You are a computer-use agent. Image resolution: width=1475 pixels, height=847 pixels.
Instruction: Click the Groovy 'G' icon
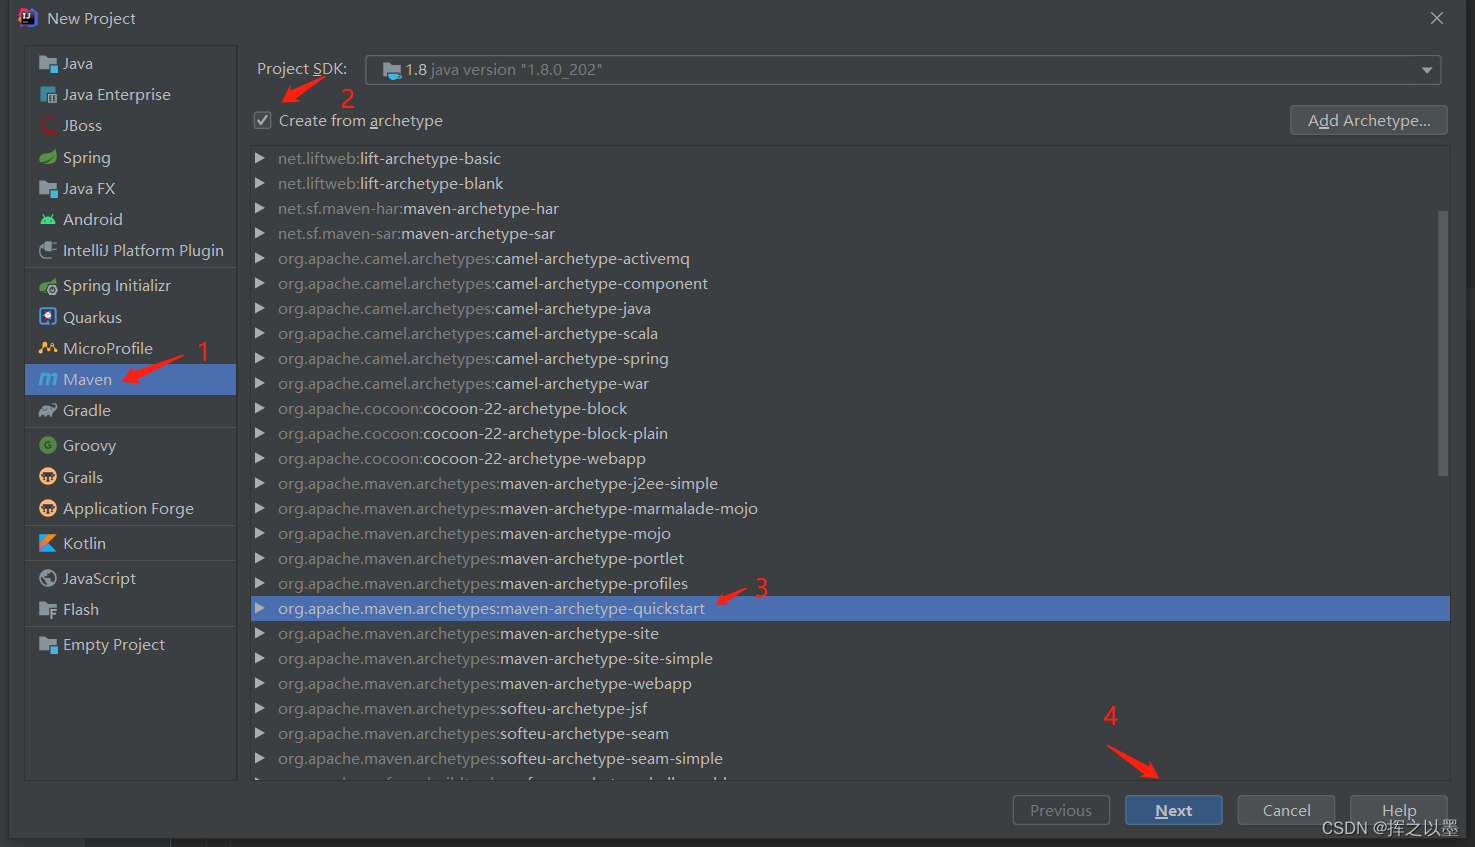48,445
